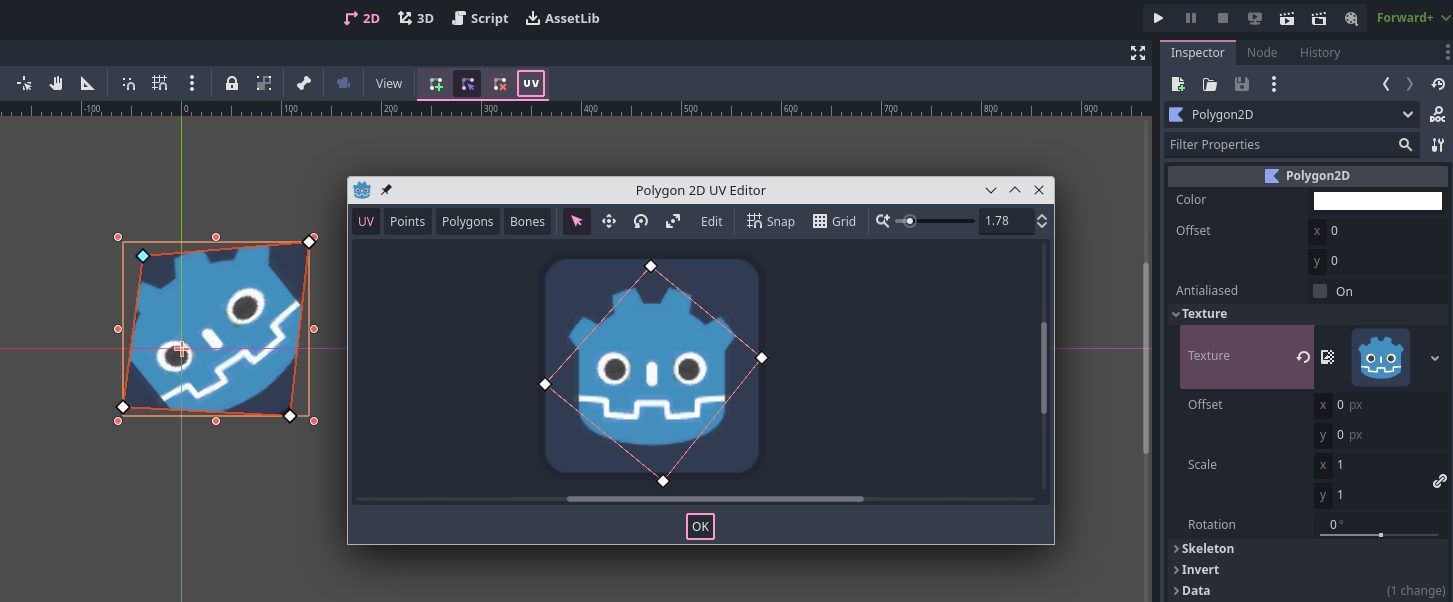Select the edit polygon points tool
This screenshot has height=602, width=1453.
click(468, 84)
